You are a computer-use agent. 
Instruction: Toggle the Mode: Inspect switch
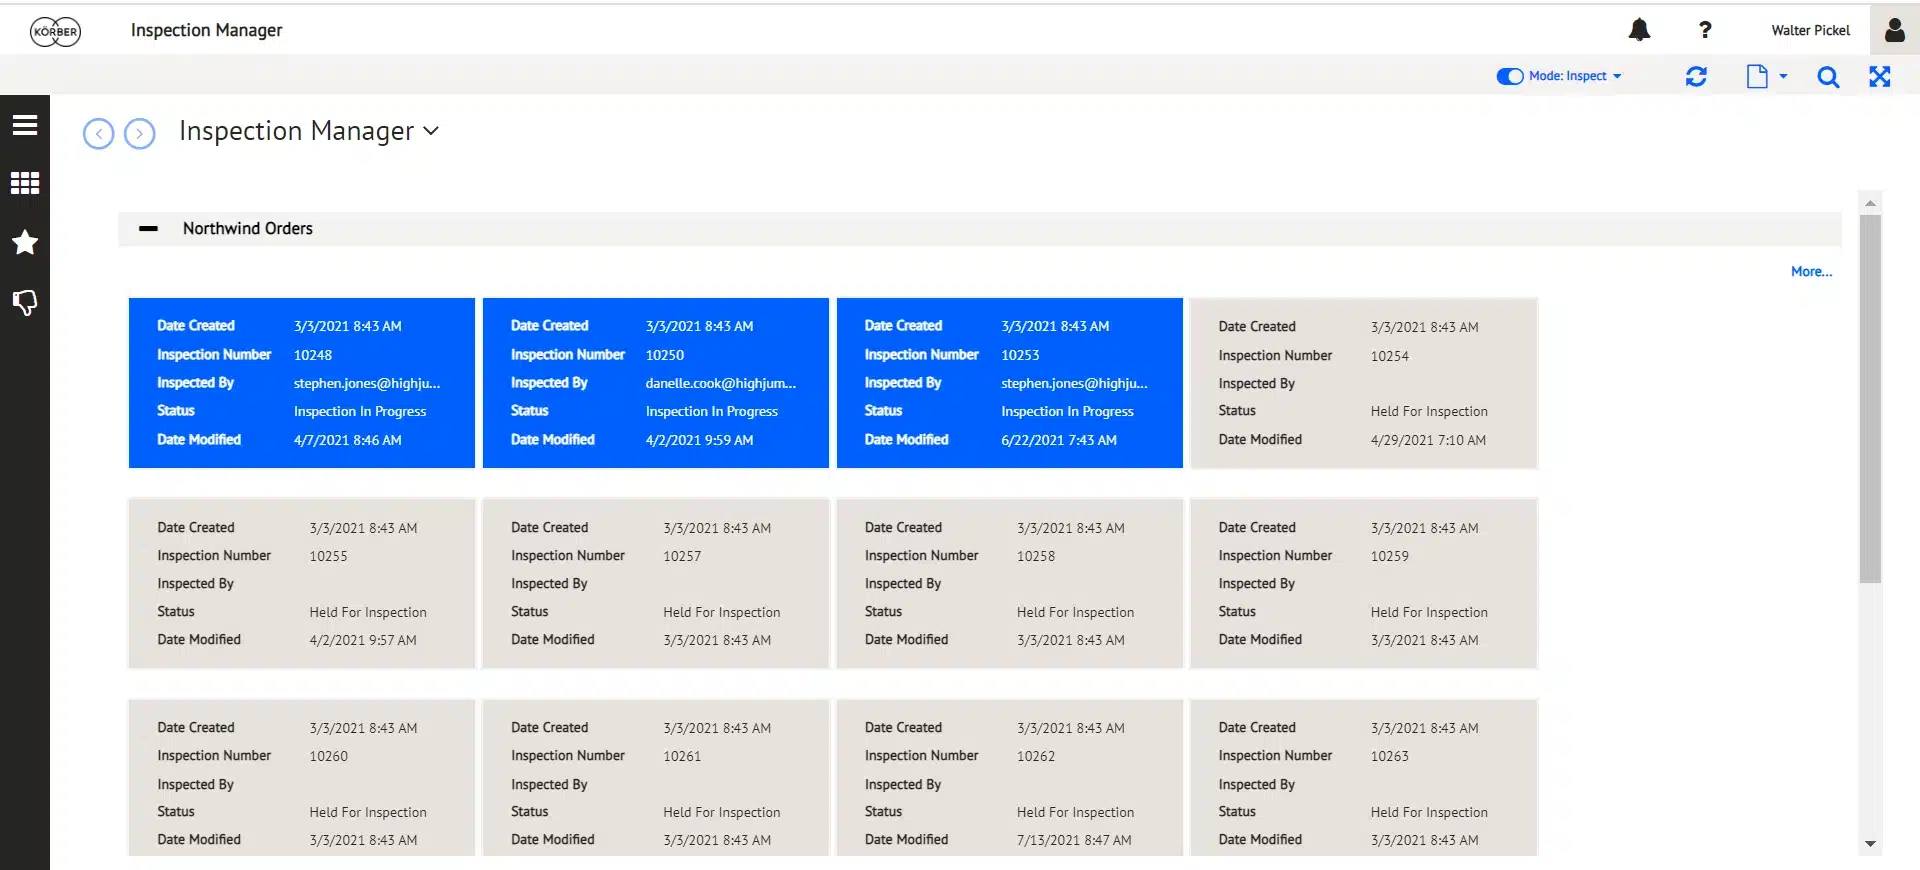[1509, 76]
